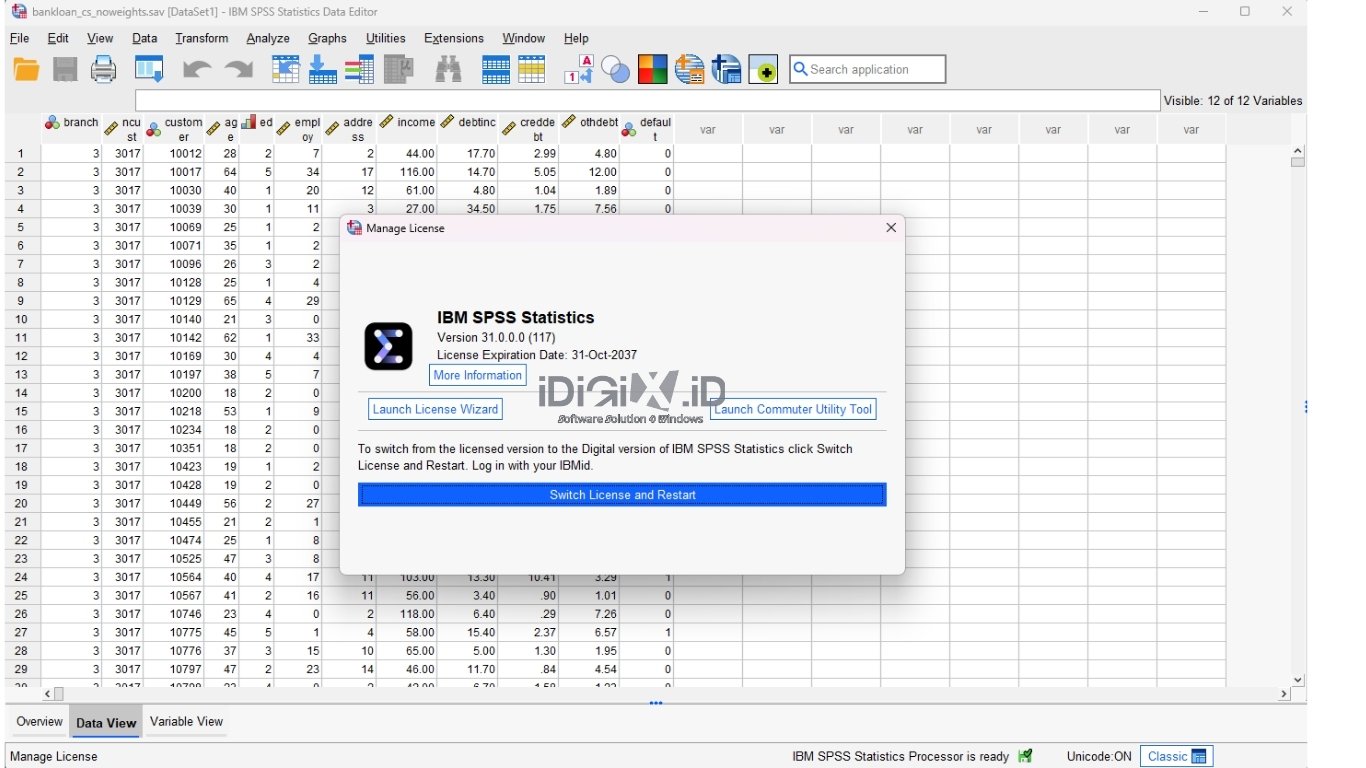This screenshot has width=1366, height=768.
Task: Click the blue globe with table icon
Action: [726, 69]
